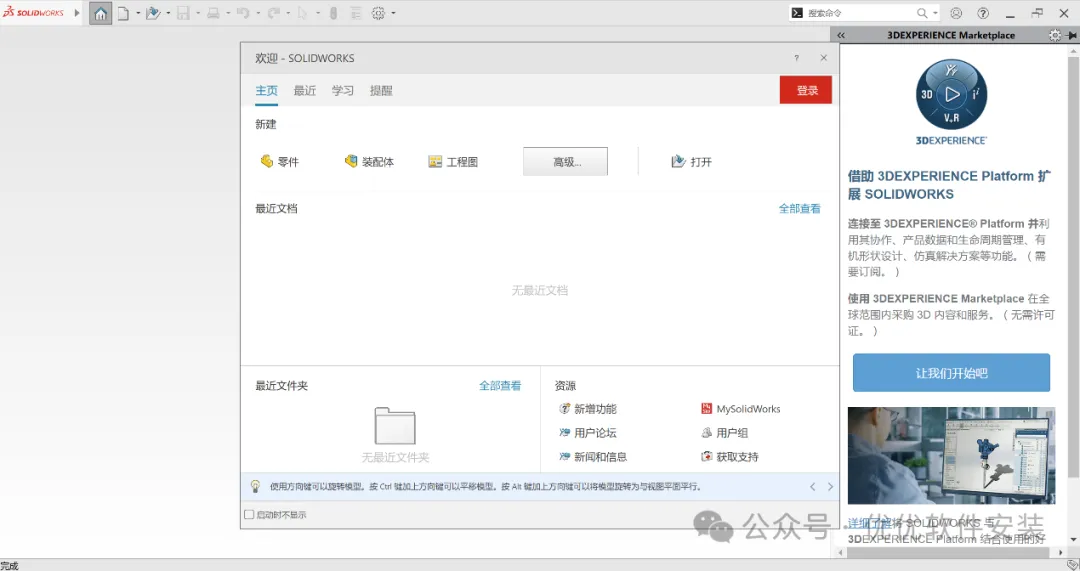View all (全部查看) recent folders

(x=500, y=386)
